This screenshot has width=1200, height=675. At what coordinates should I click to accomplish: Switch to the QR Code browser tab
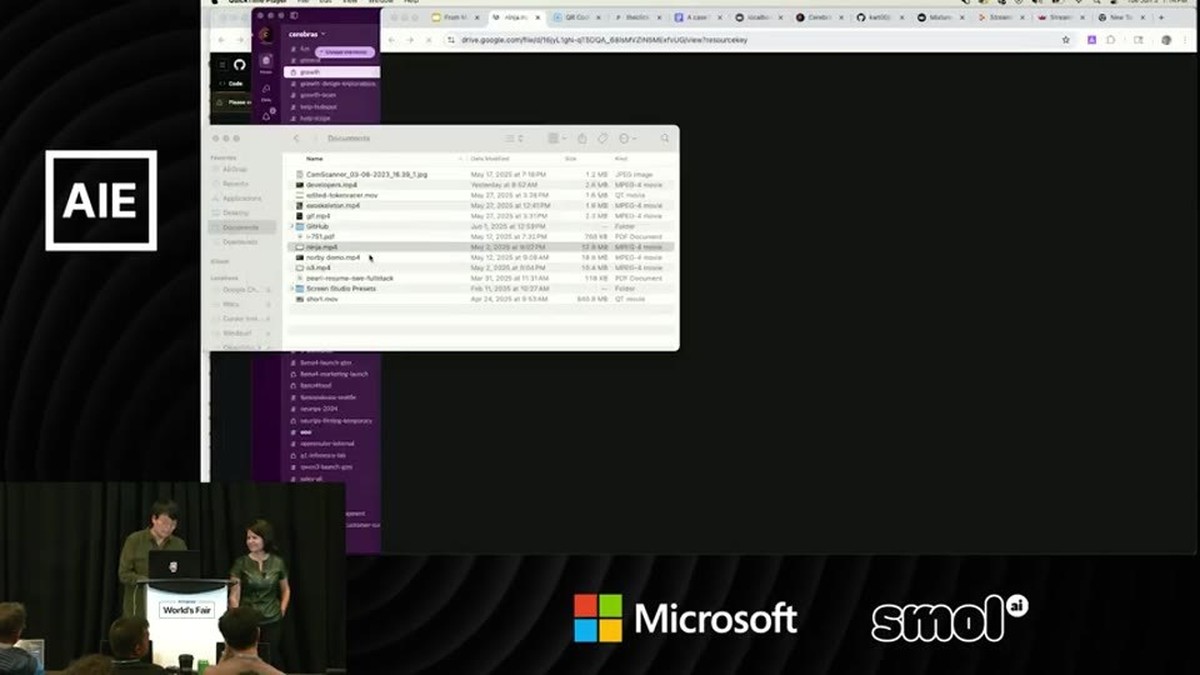pos(574,17)
